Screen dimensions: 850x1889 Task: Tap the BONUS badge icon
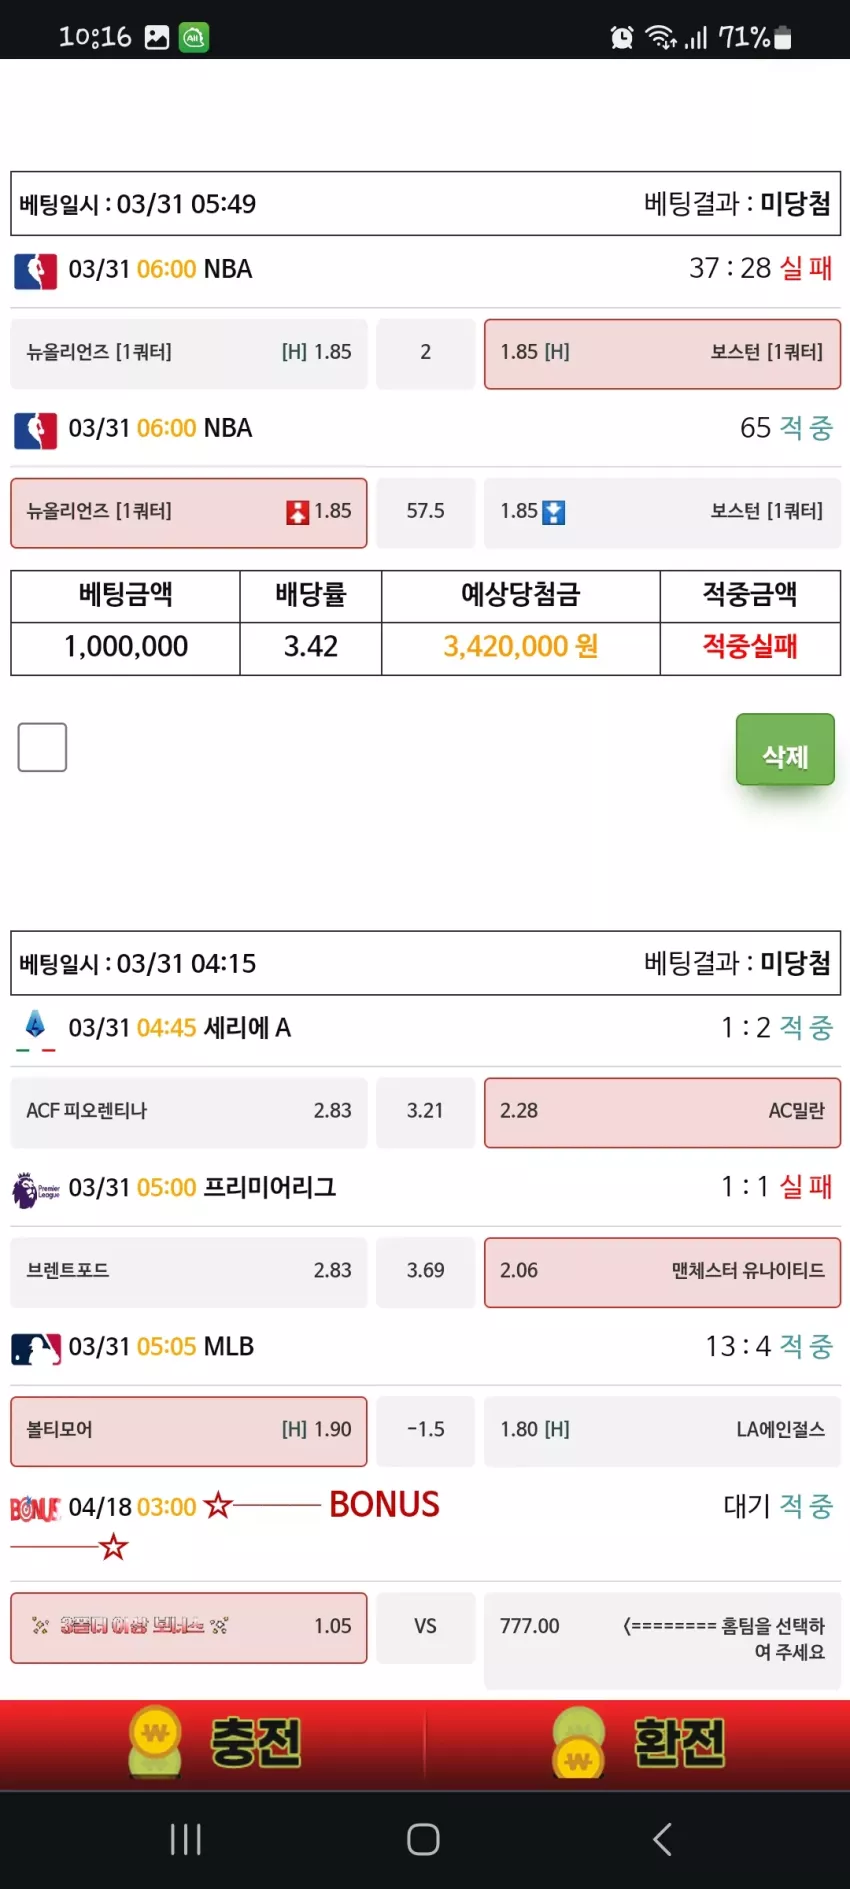36,1508
